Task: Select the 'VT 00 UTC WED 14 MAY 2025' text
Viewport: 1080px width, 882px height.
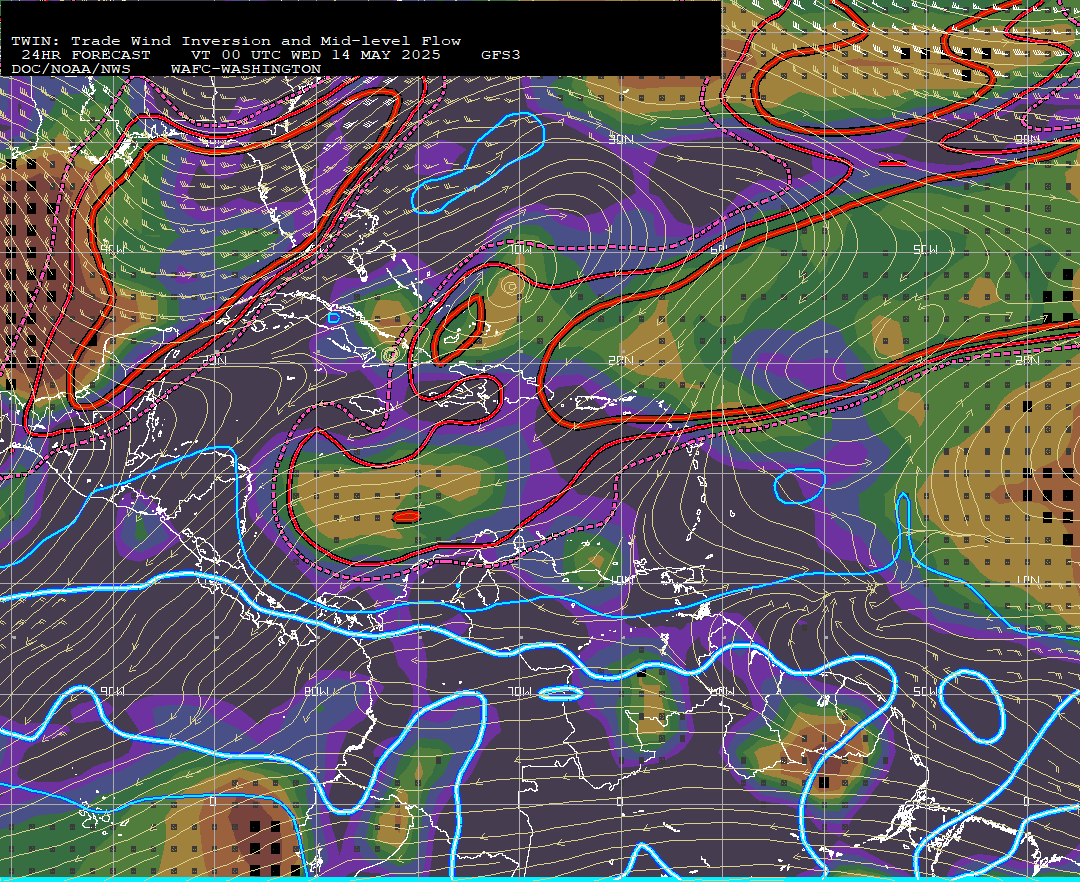Action: click(x=315, y=55)
